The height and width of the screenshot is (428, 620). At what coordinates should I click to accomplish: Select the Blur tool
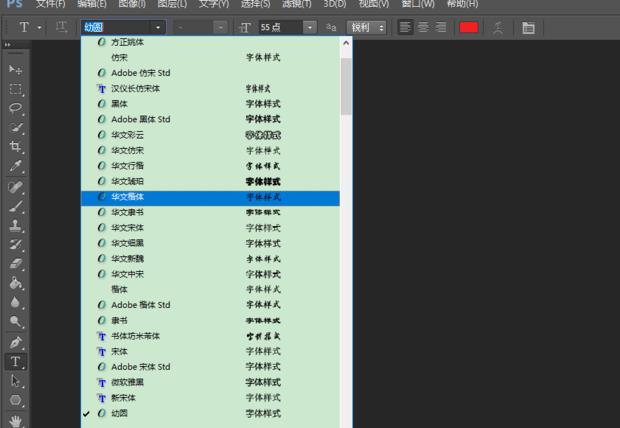click(x=15, y=302)
